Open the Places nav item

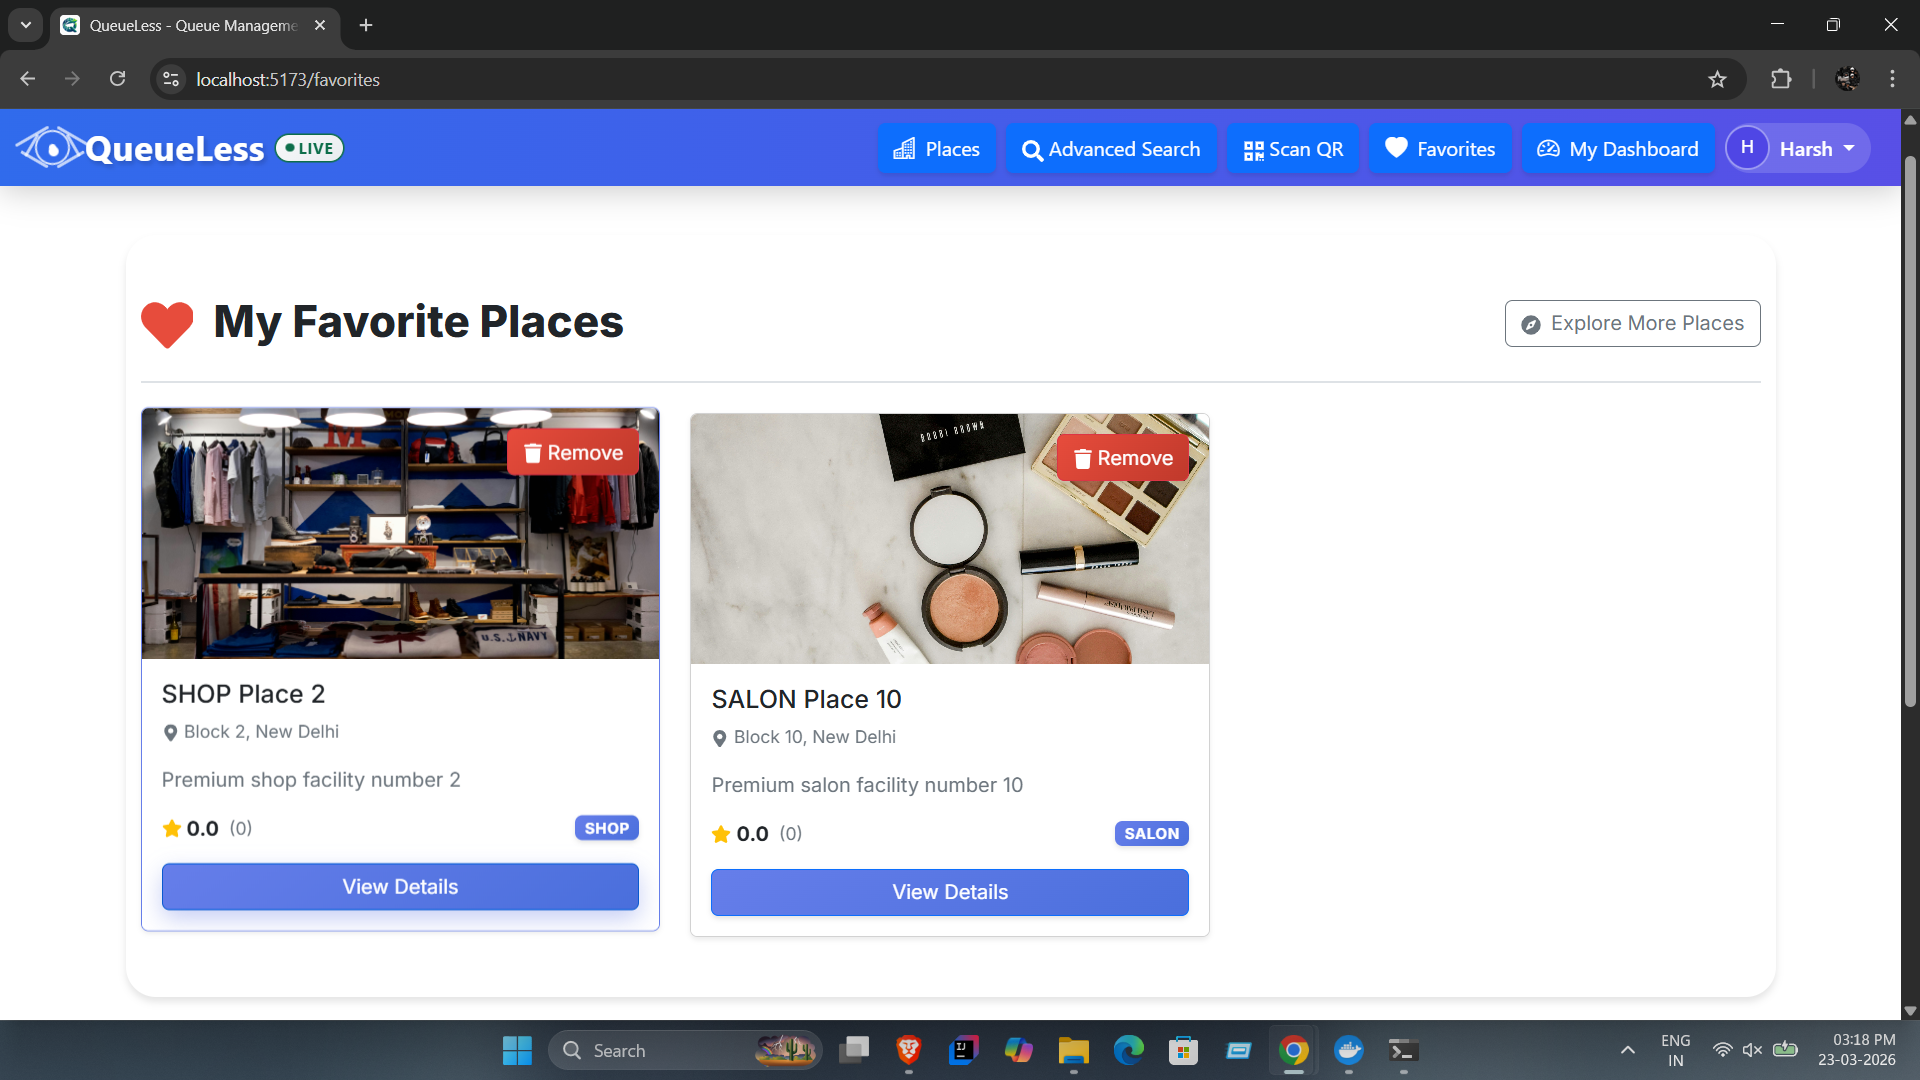pos(936,149)
